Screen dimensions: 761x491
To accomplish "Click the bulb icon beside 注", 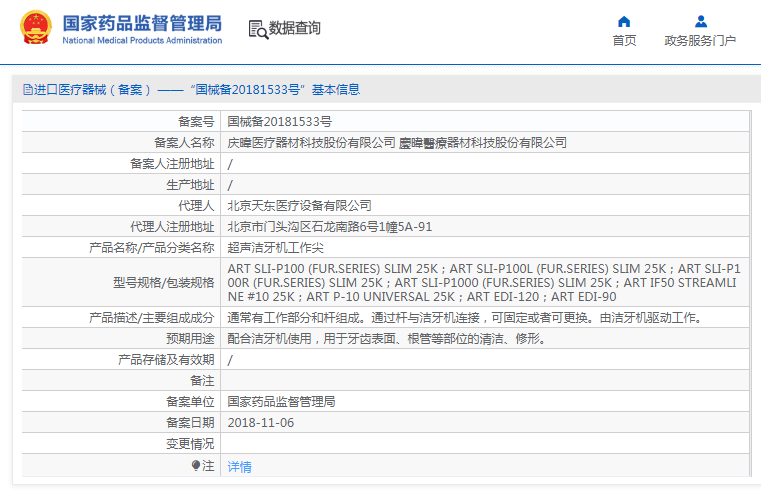I will tap(196, 466).
